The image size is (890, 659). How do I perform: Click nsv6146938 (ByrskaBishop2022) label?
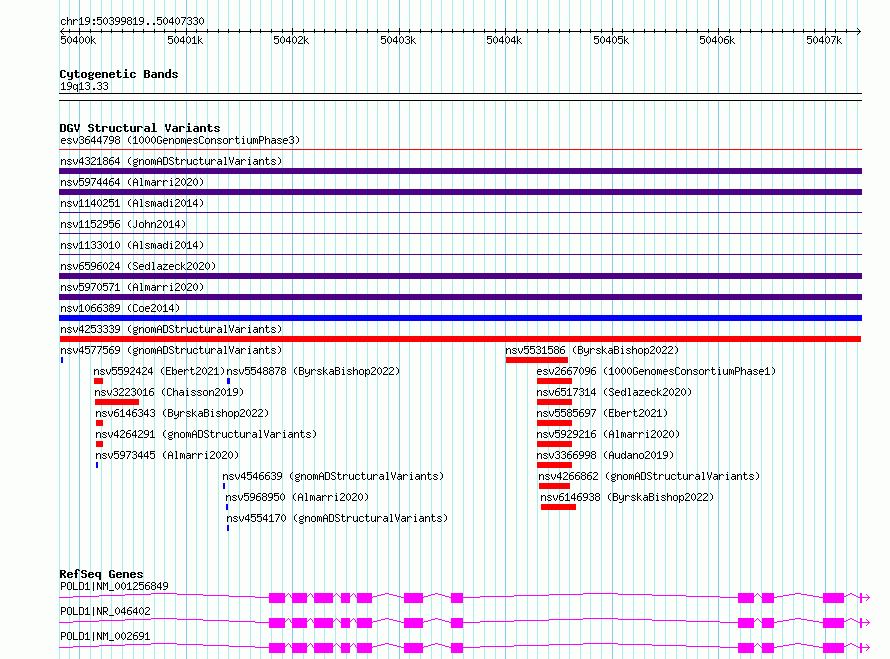pos(627,497)
